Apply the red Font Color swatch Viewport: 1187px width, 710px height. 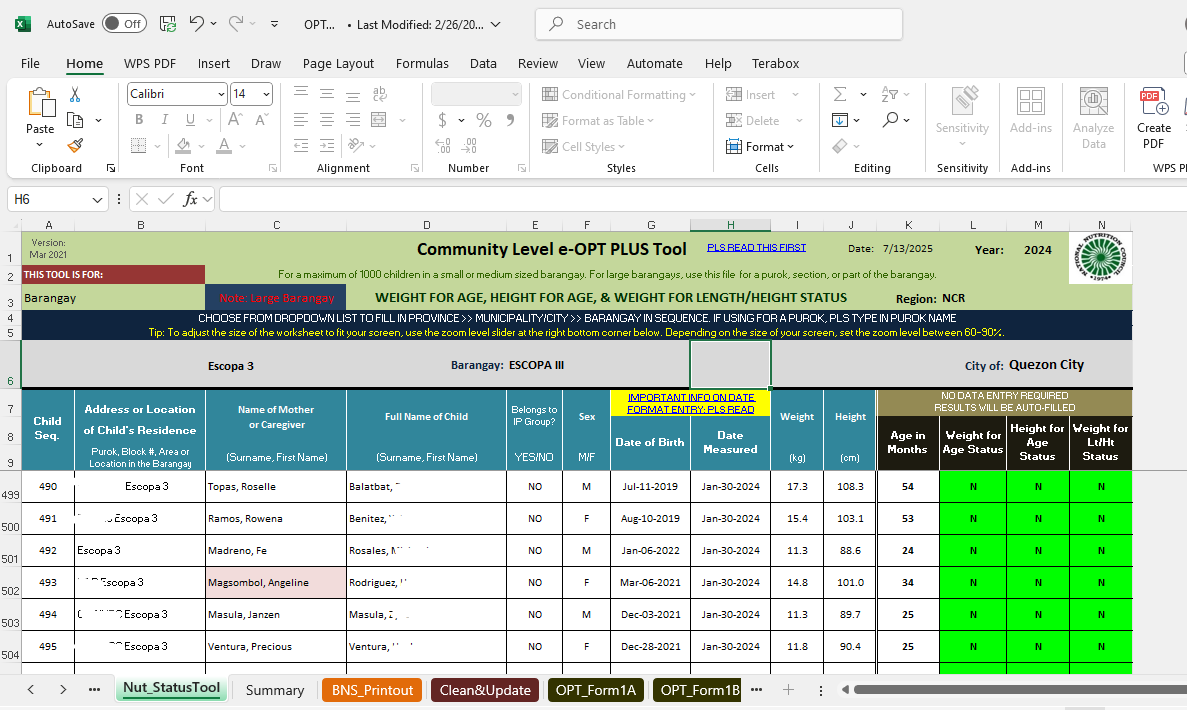[x=224, y=145]
